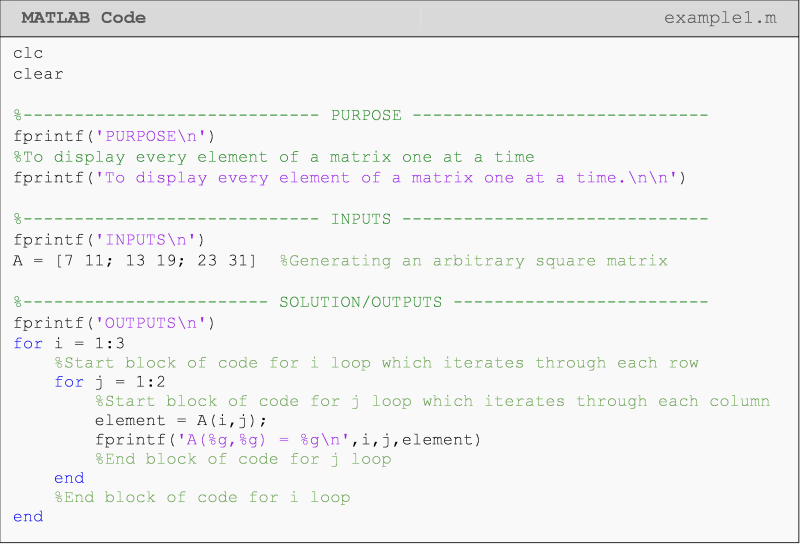The image size is (800, 546).
Task: Click the 'for i = 1:3' line
Action: pyautogui.click(x=69, y=343)
